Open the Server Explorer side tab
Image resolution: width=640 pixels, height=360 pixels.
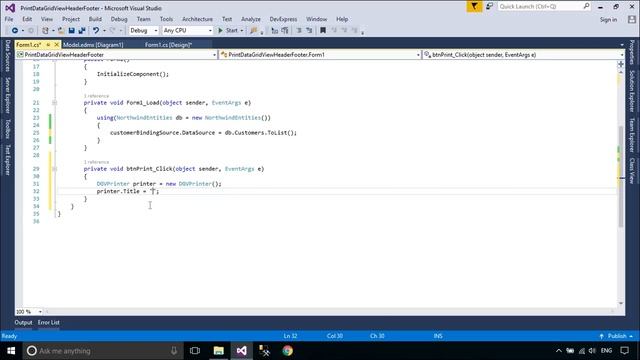(7, 95)
